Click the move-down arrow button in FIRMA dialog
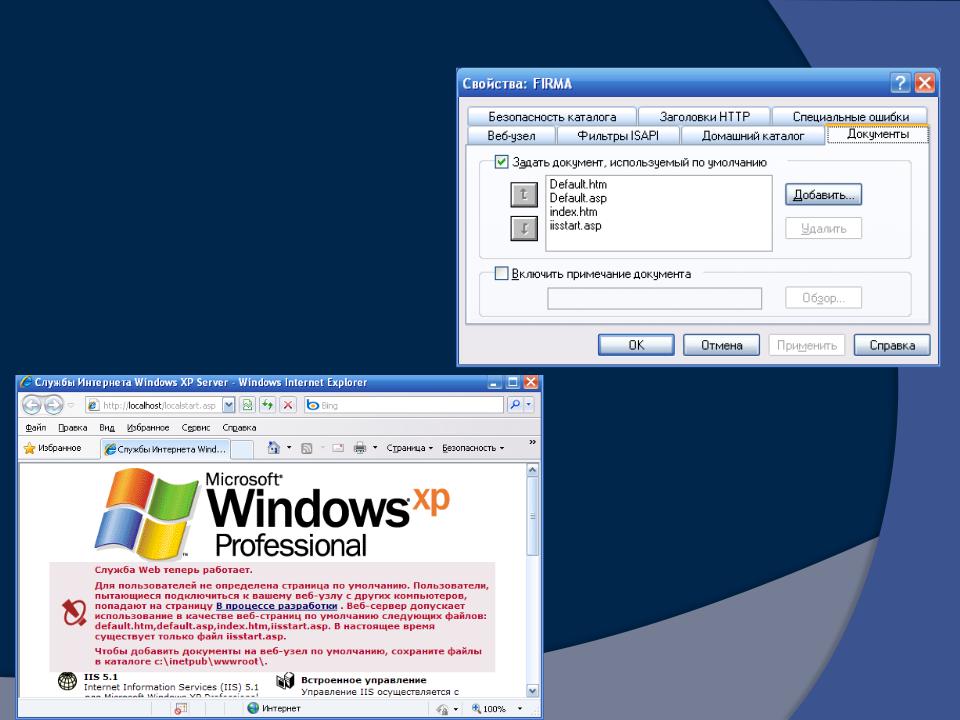Screen dimensions: 960x720 pyautogui.click(x=524, y=228)
